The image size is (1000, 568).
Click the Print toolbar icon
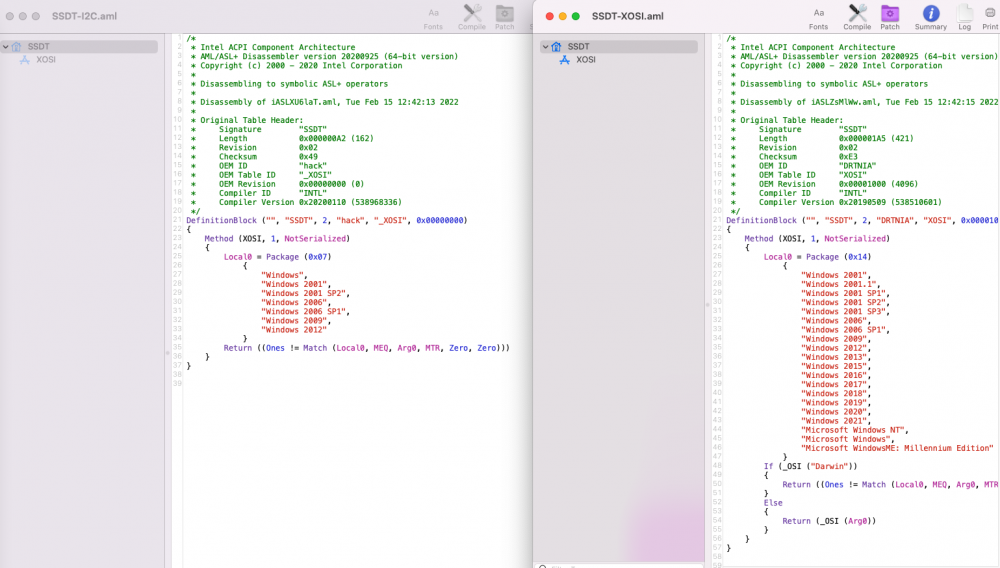click(x=990, y=18)
